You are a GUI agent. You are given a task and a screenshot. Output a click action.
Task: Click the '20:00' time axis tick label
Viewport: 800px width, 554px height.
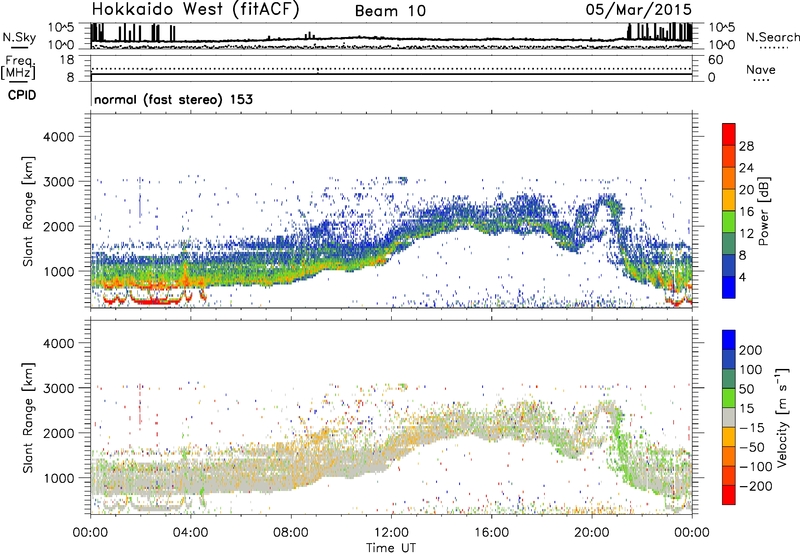pos(591,533)
